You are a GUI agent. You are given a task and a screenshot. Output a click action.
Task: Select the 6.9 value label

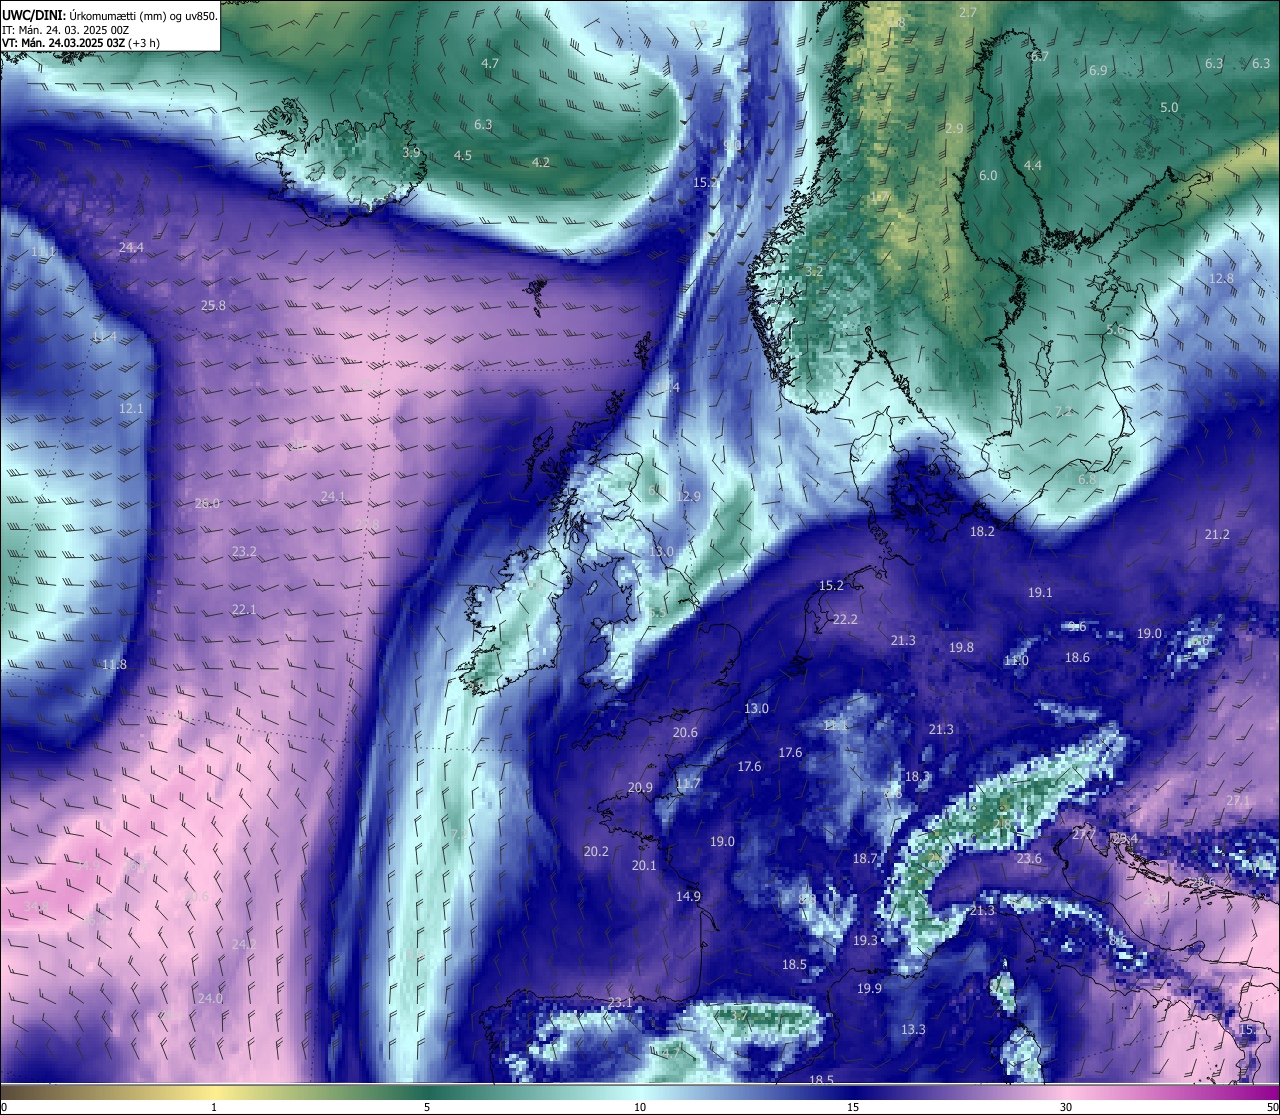point(1098,71)
